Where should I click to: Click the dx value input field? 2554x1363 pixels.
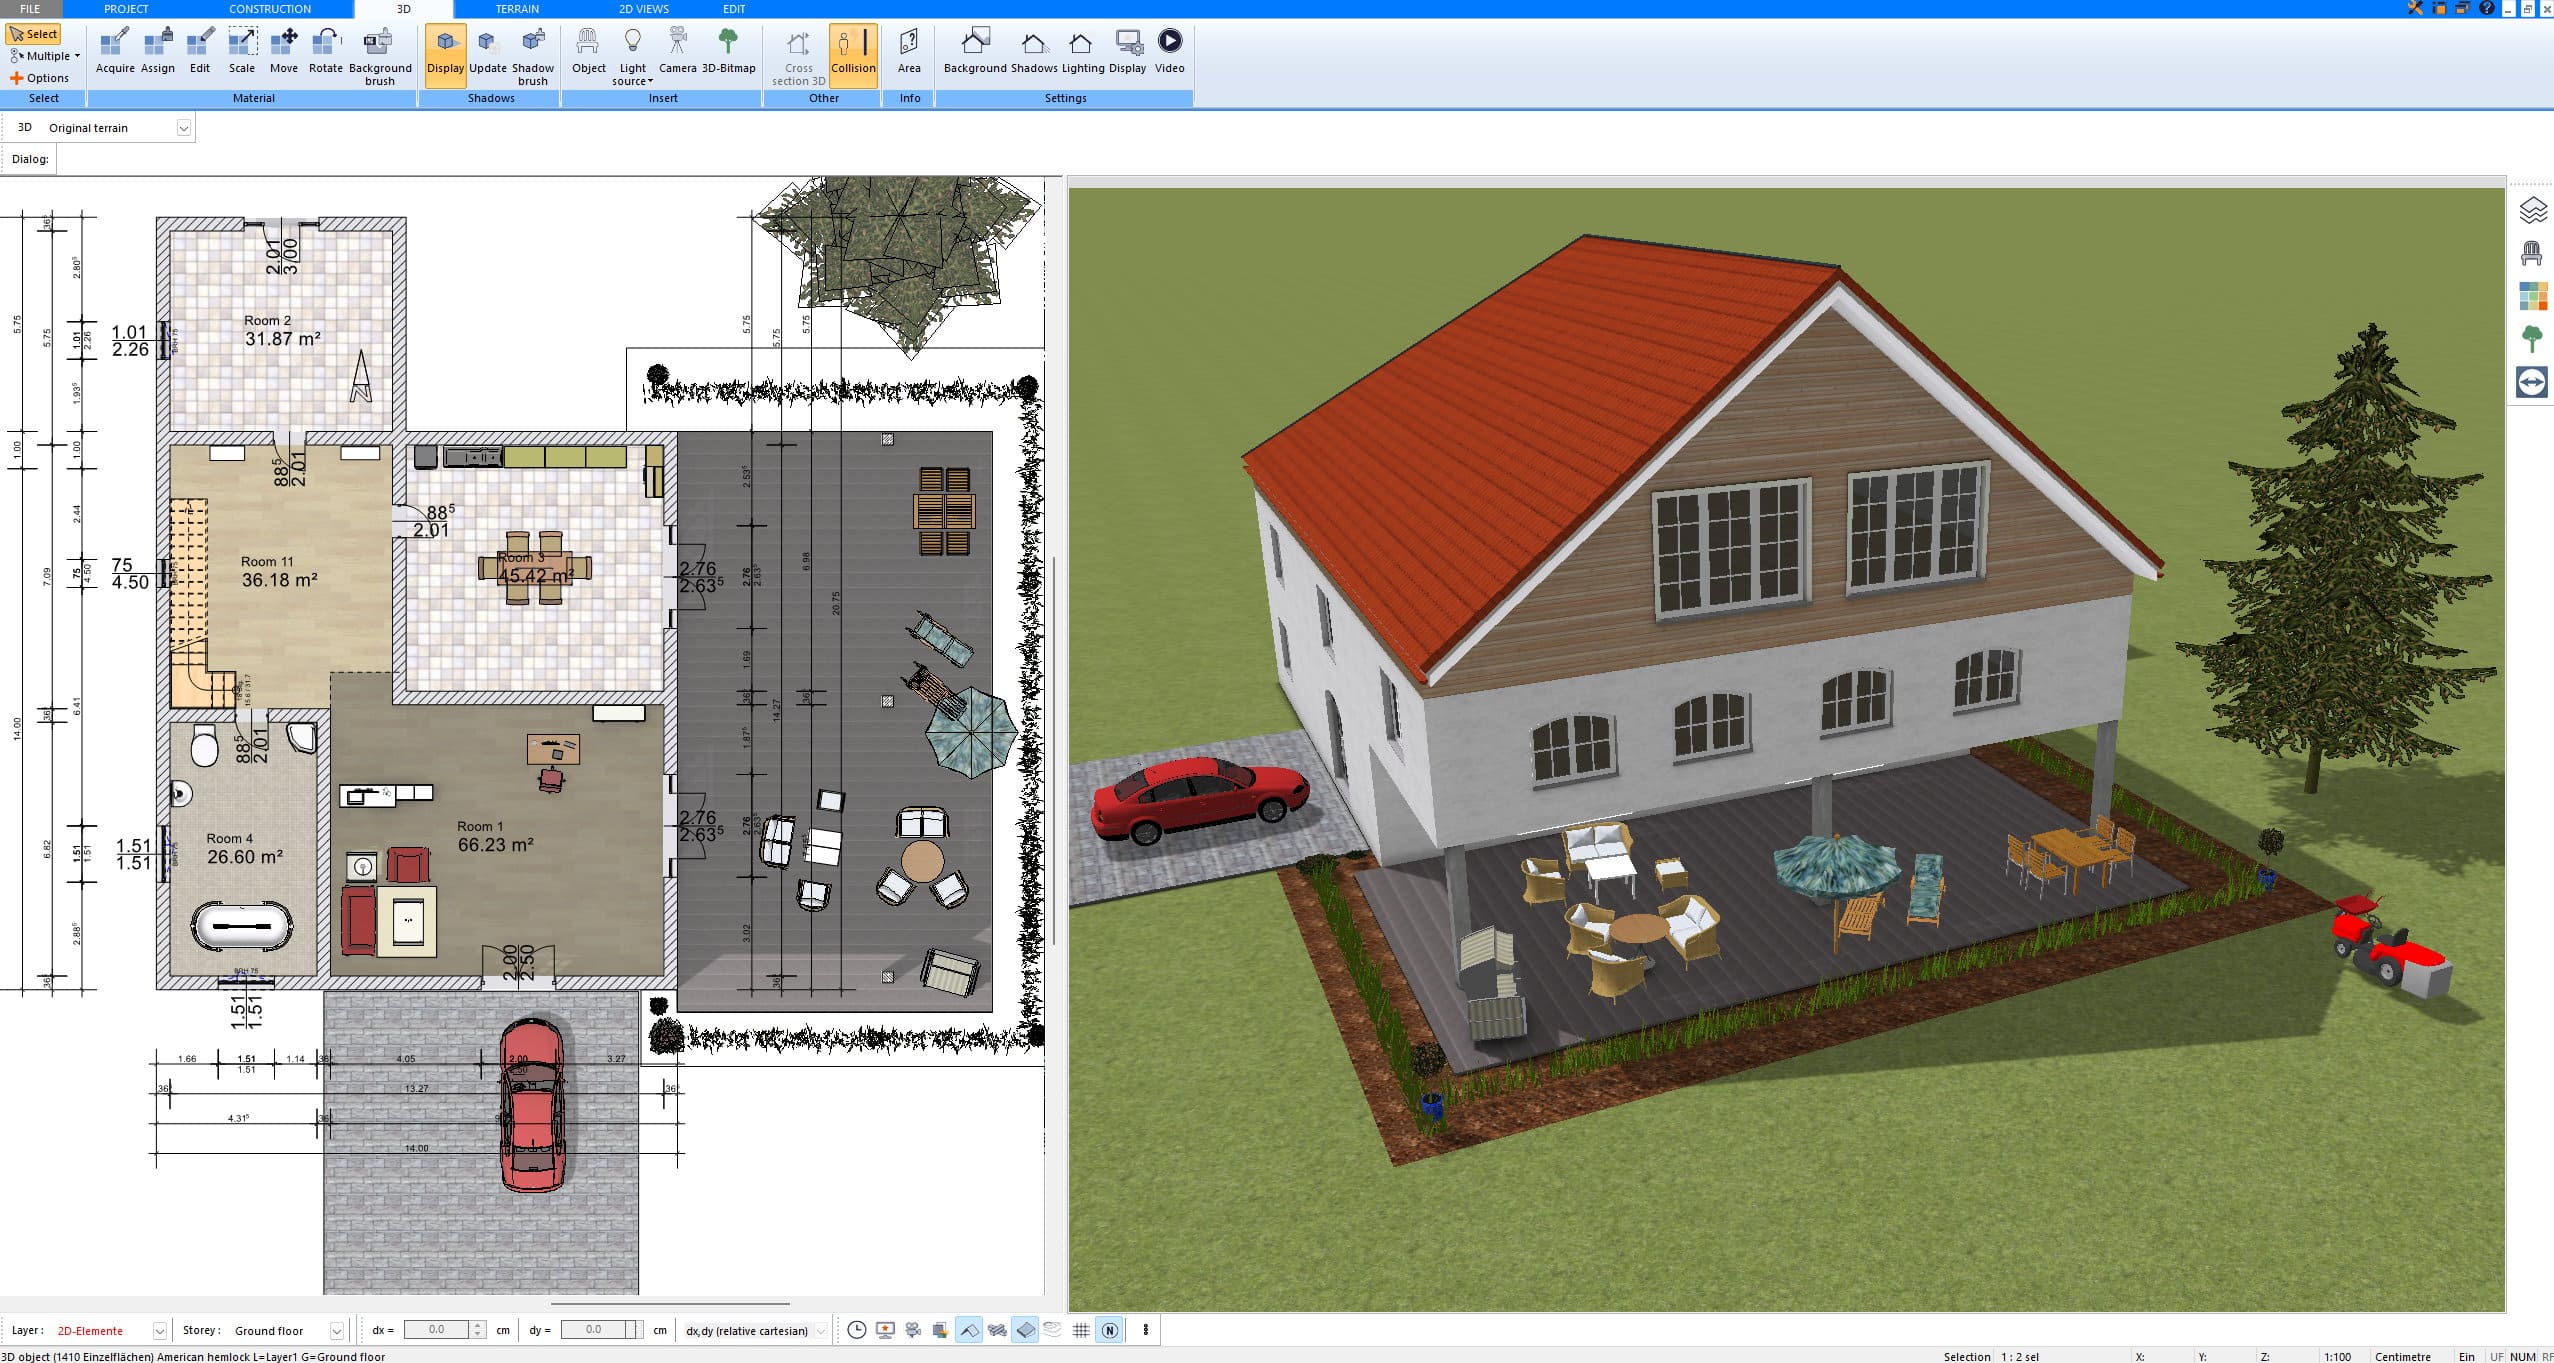(437, 1330)
